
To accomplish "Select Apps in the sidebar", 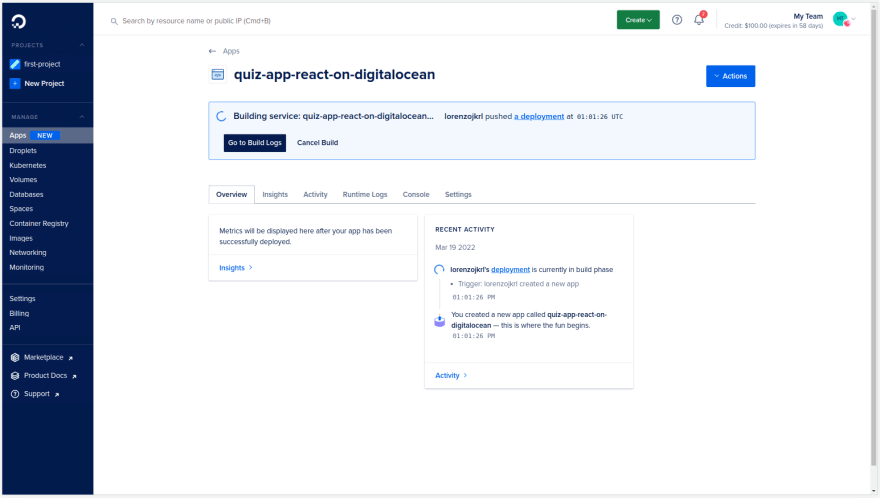I will pyautogui.click(x=48, y=135).
